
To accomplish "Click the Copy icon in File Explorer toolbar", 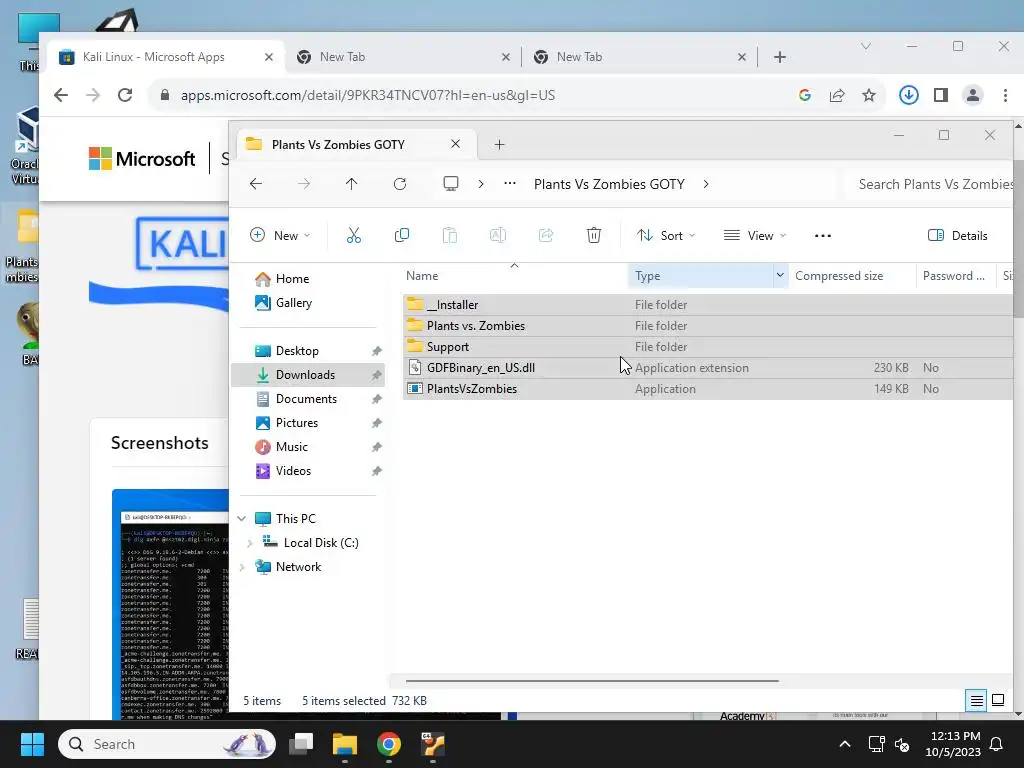I will point(402,236).
